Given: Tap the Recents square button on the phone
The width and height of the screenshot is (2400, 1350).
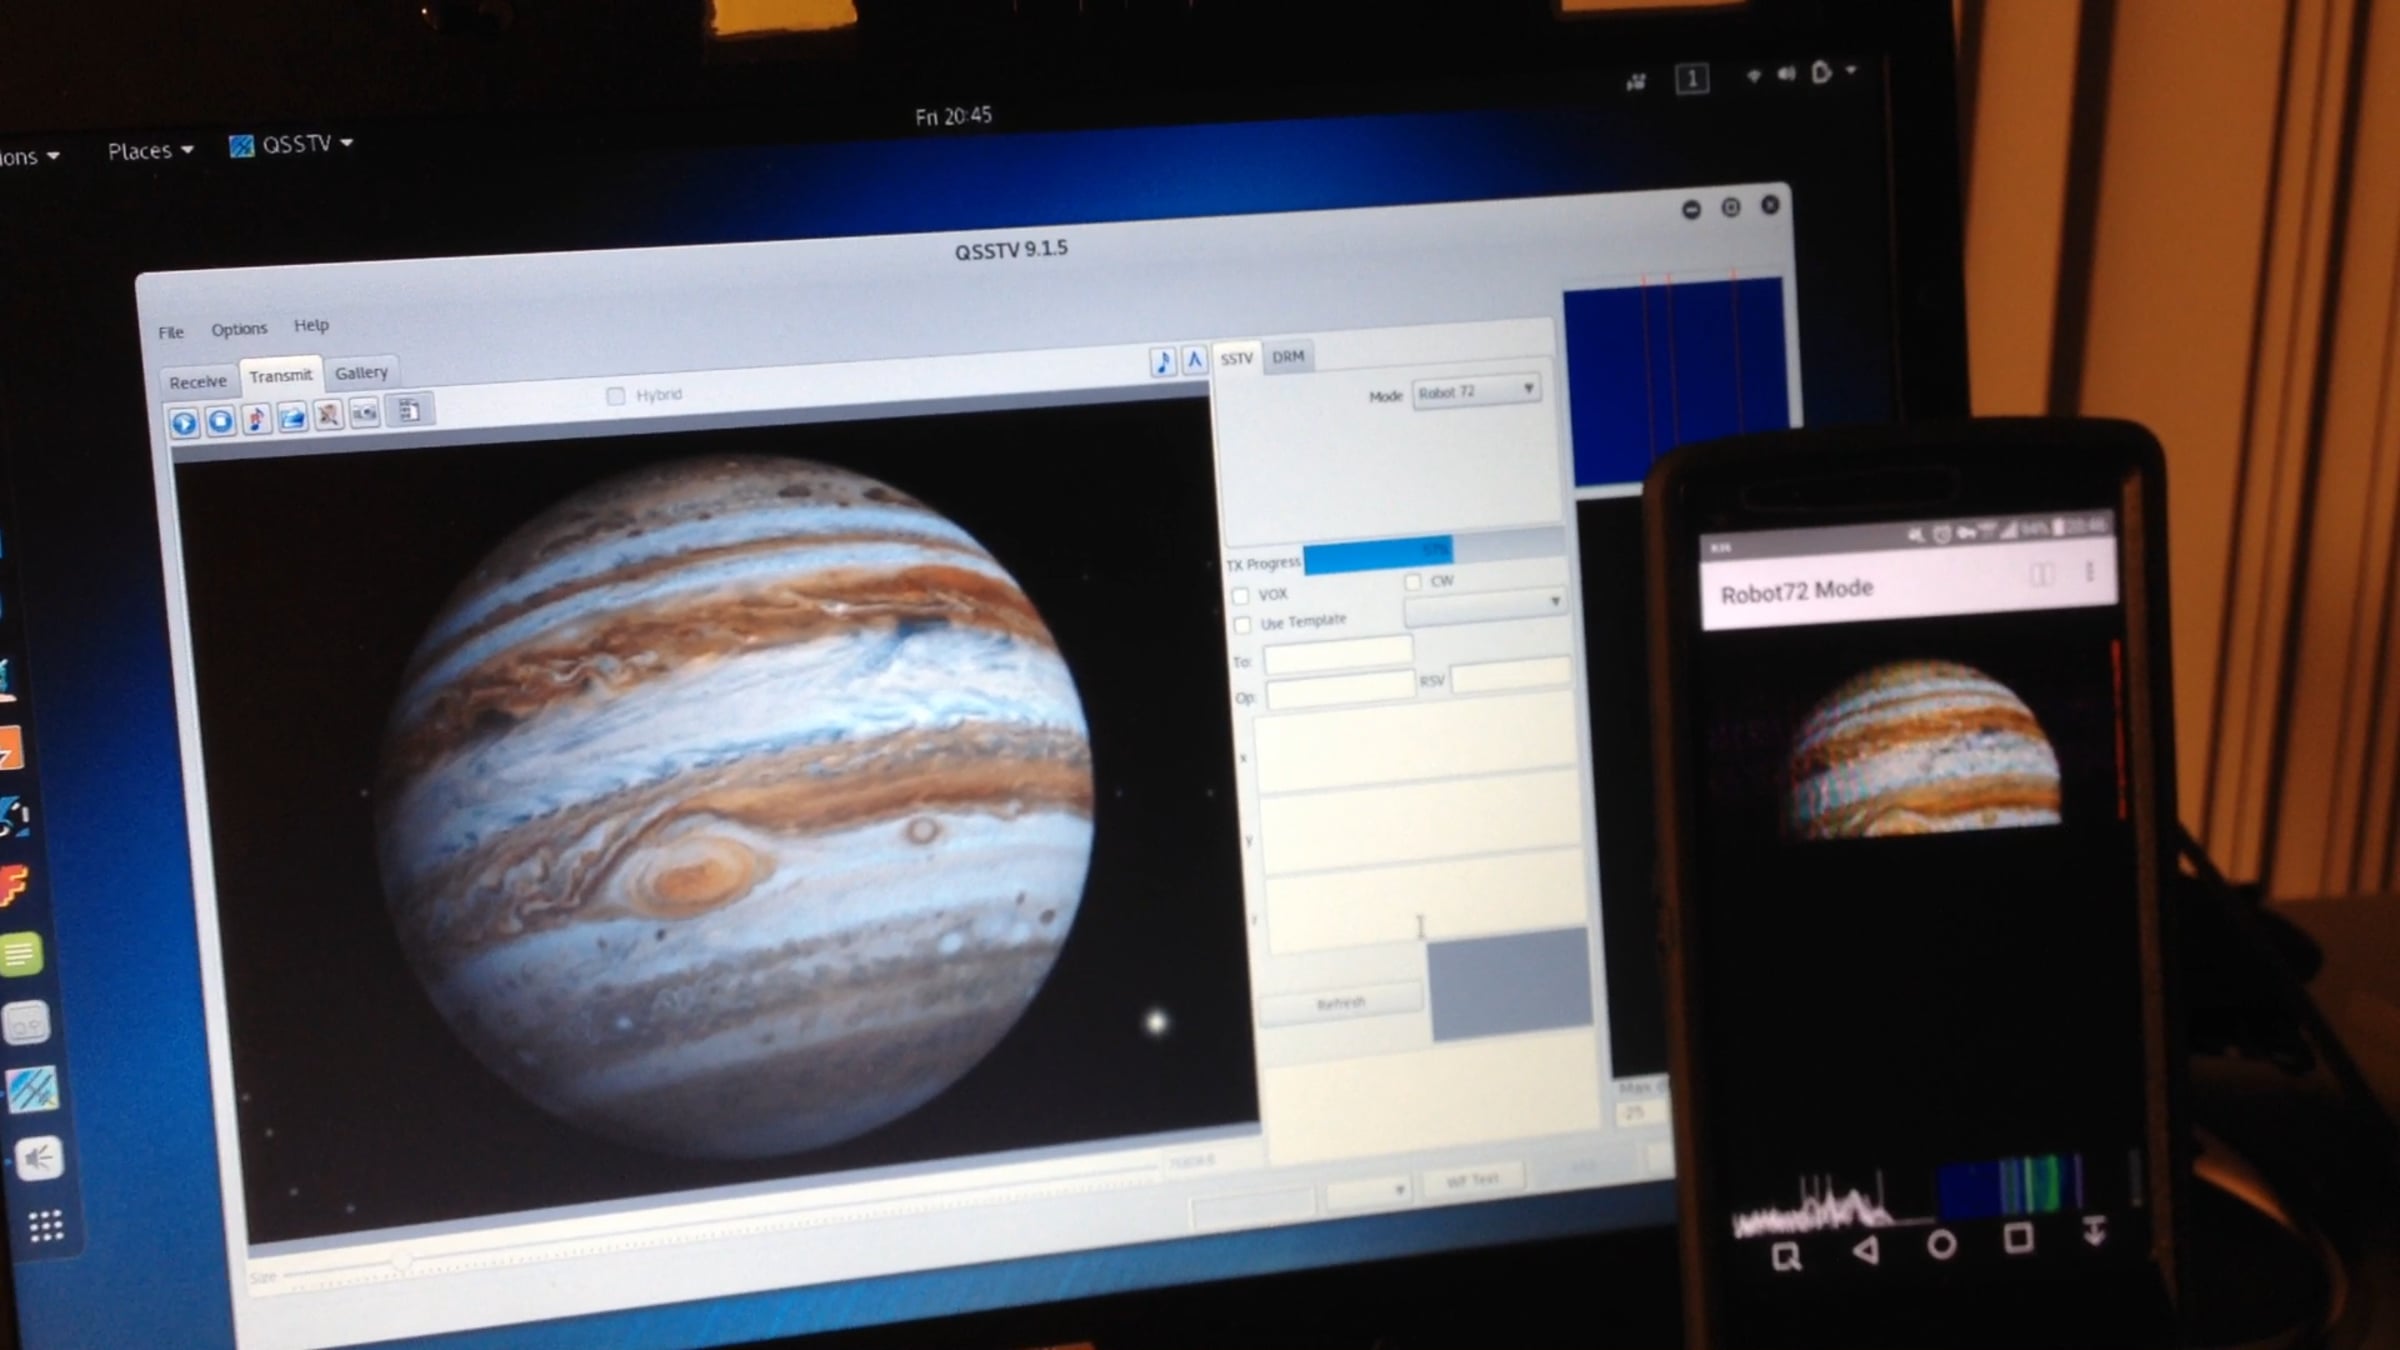Looking at the screenshot, I should [x=2018, y=1239].
